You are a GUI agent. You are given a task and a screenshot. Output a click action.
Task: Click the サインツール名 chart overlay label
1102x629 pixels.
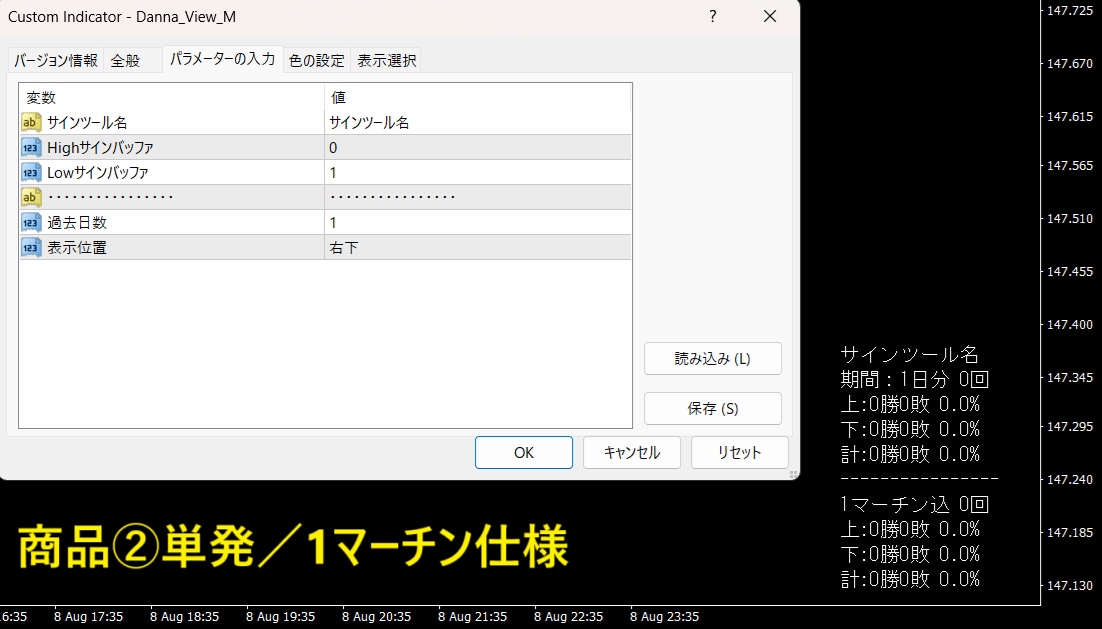coord(909,354)
